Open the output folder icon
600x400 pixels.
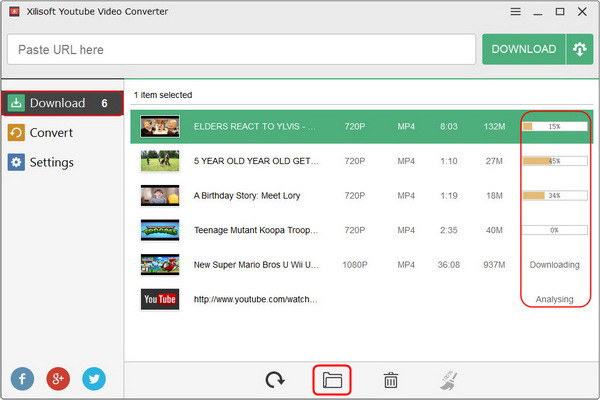coord(332,380)
